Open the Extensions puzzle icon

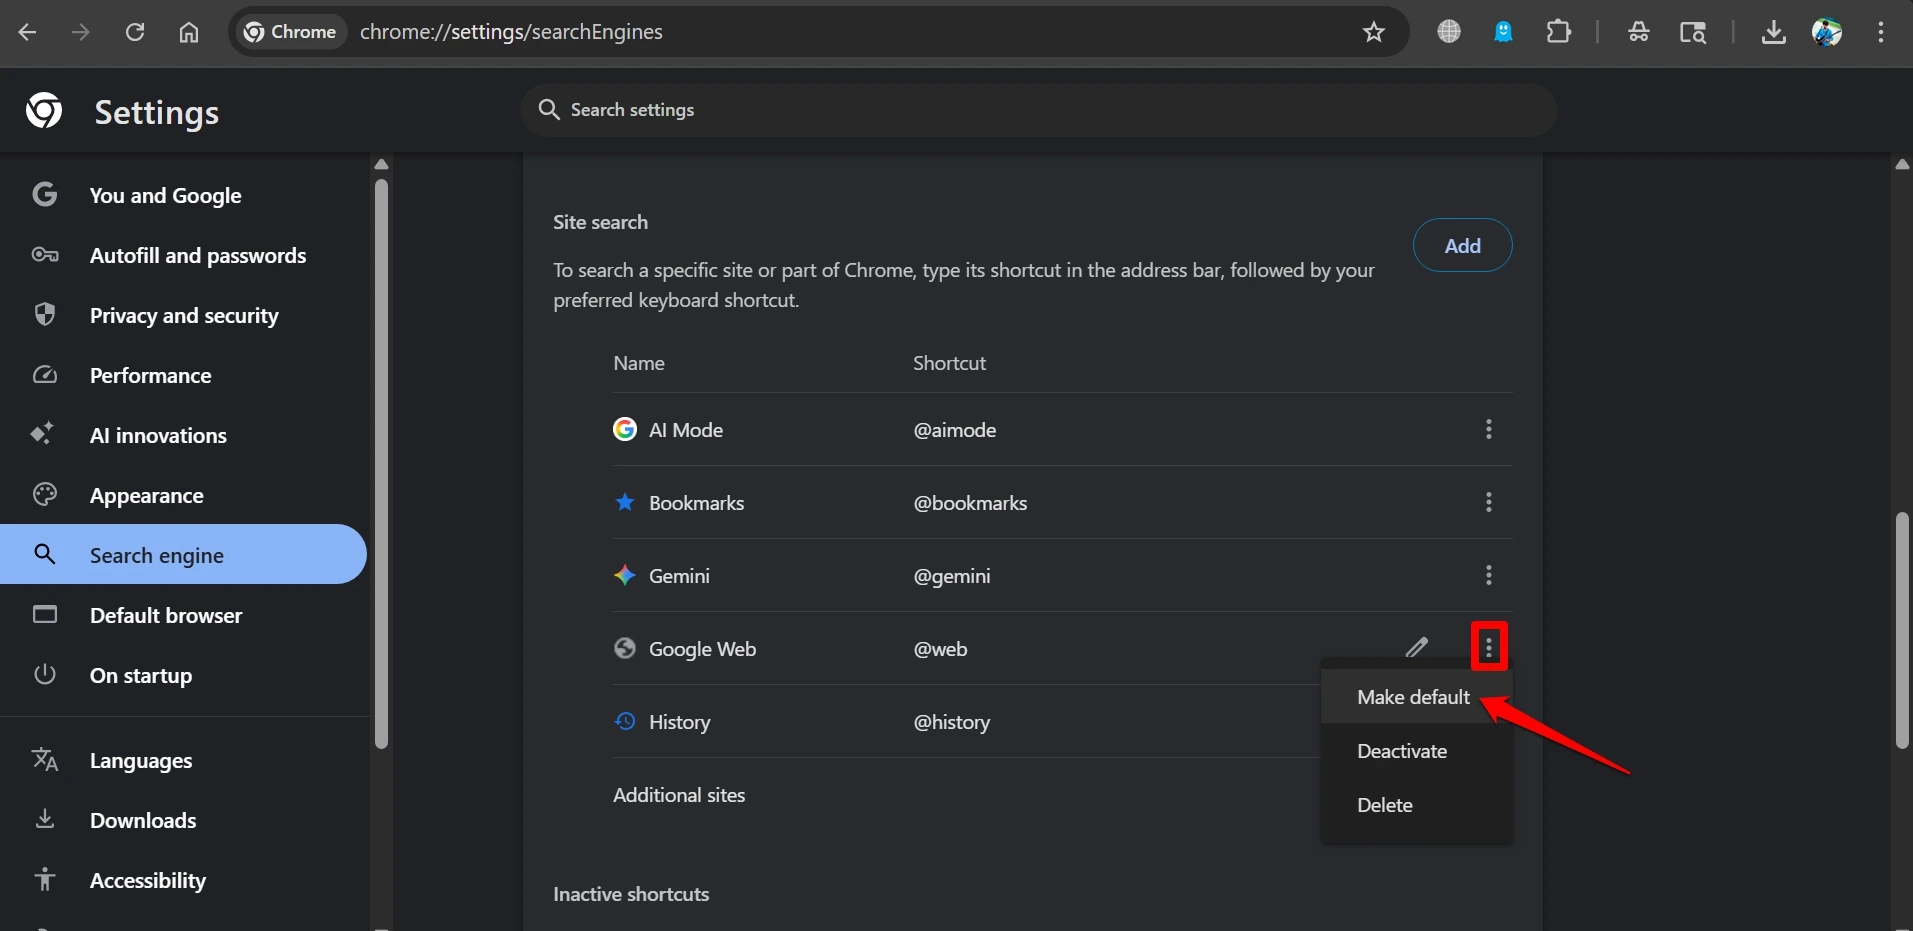[1559, 32]
